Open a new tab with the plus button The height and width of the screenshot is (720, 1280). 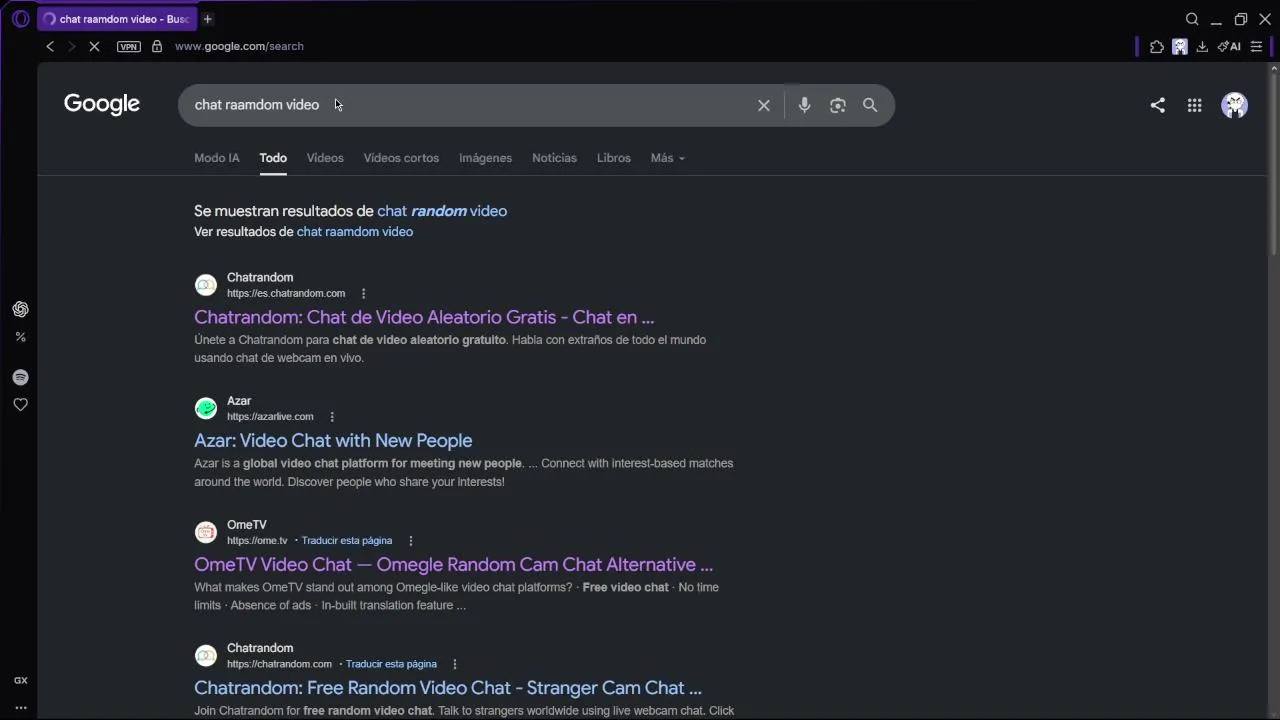208,19
